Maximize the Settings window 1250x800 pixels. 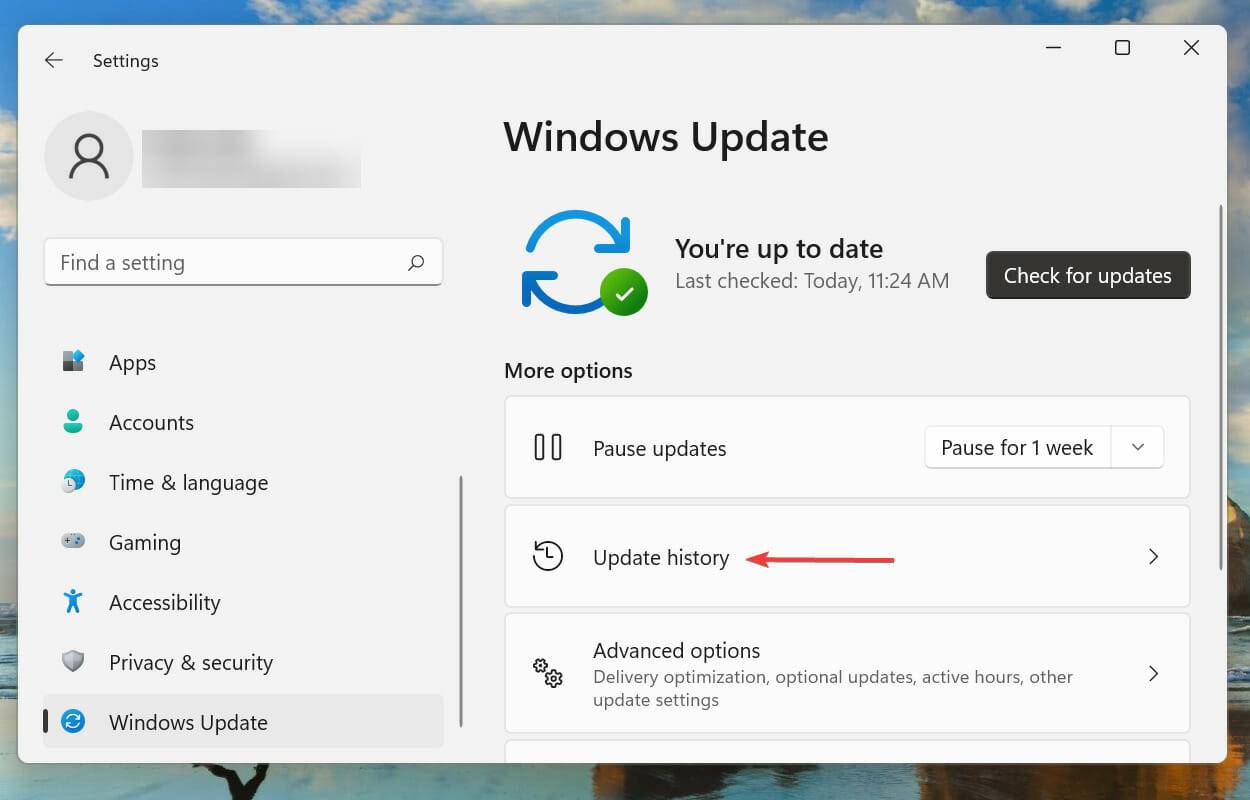coord(1122,48)
